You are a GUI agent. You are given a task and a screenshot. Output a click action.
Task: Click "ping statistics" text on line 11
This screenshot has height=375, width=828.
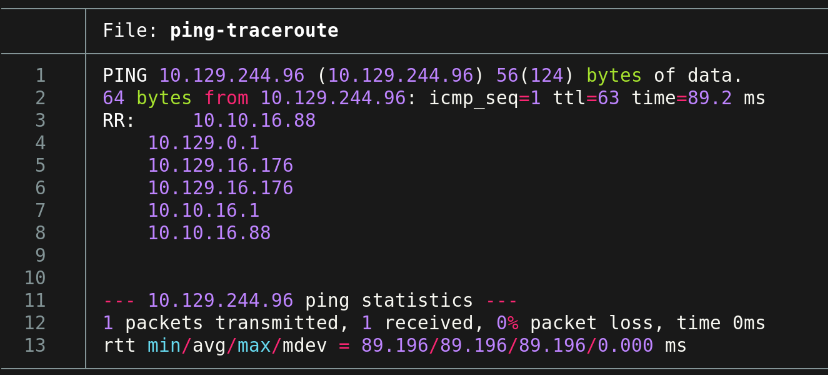(389, 301)
